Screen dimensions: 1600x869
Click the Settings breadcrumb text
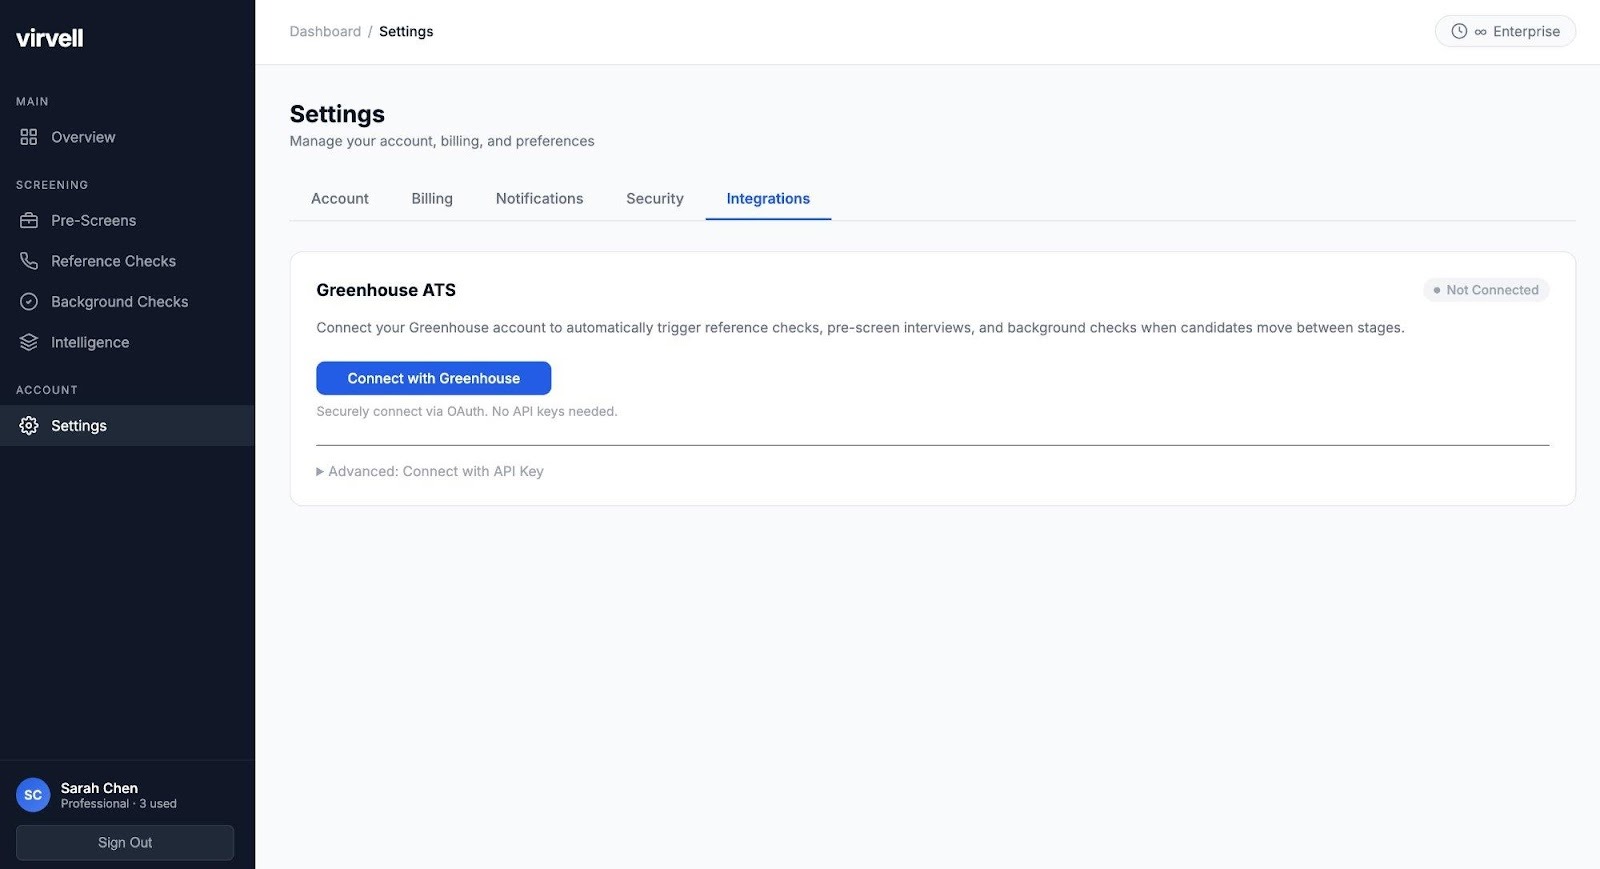point(406,31)
